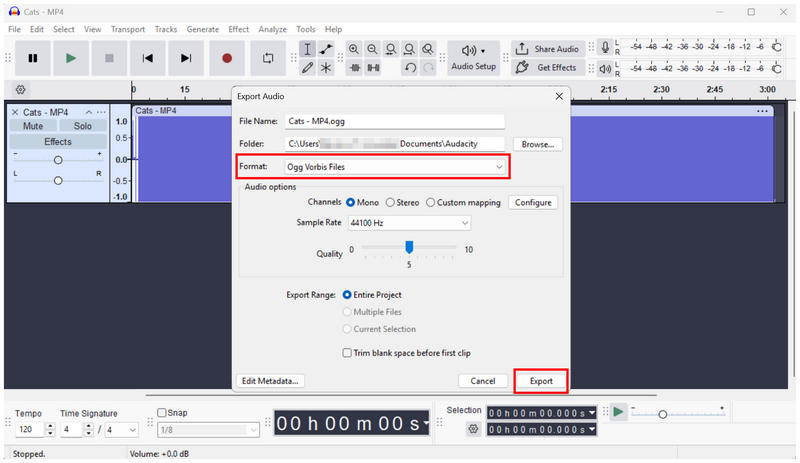Skip to end of the track

tap(186, 58)
